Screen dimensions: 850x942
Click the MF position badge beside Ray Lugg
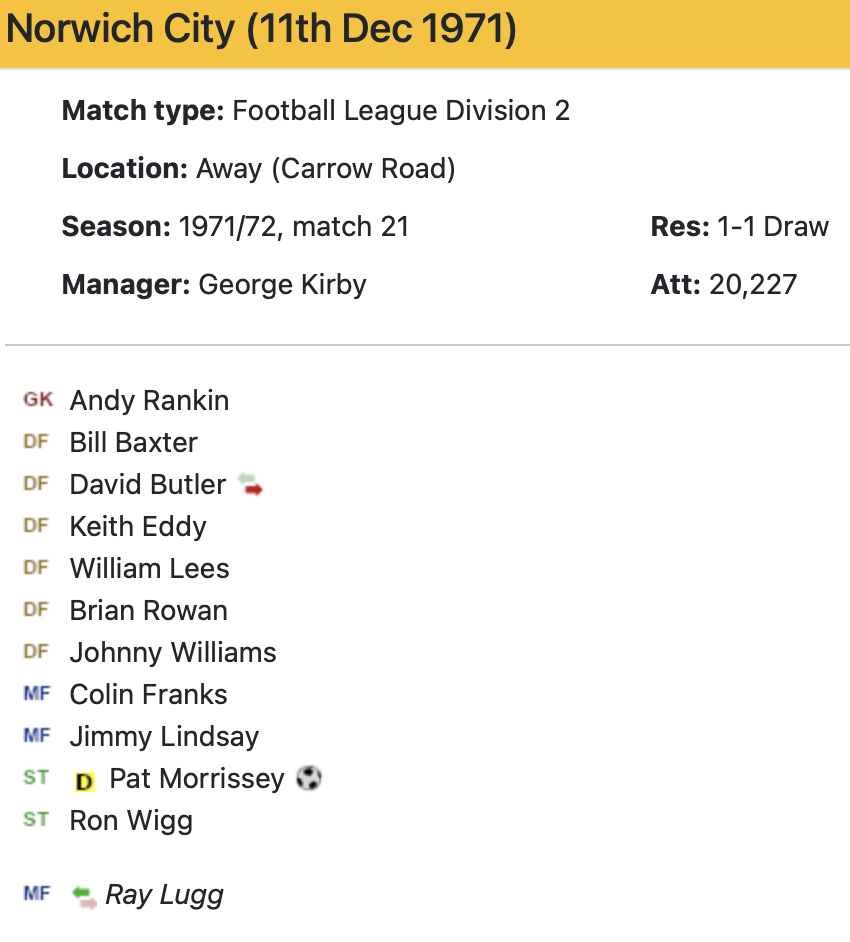click(36, 894)
